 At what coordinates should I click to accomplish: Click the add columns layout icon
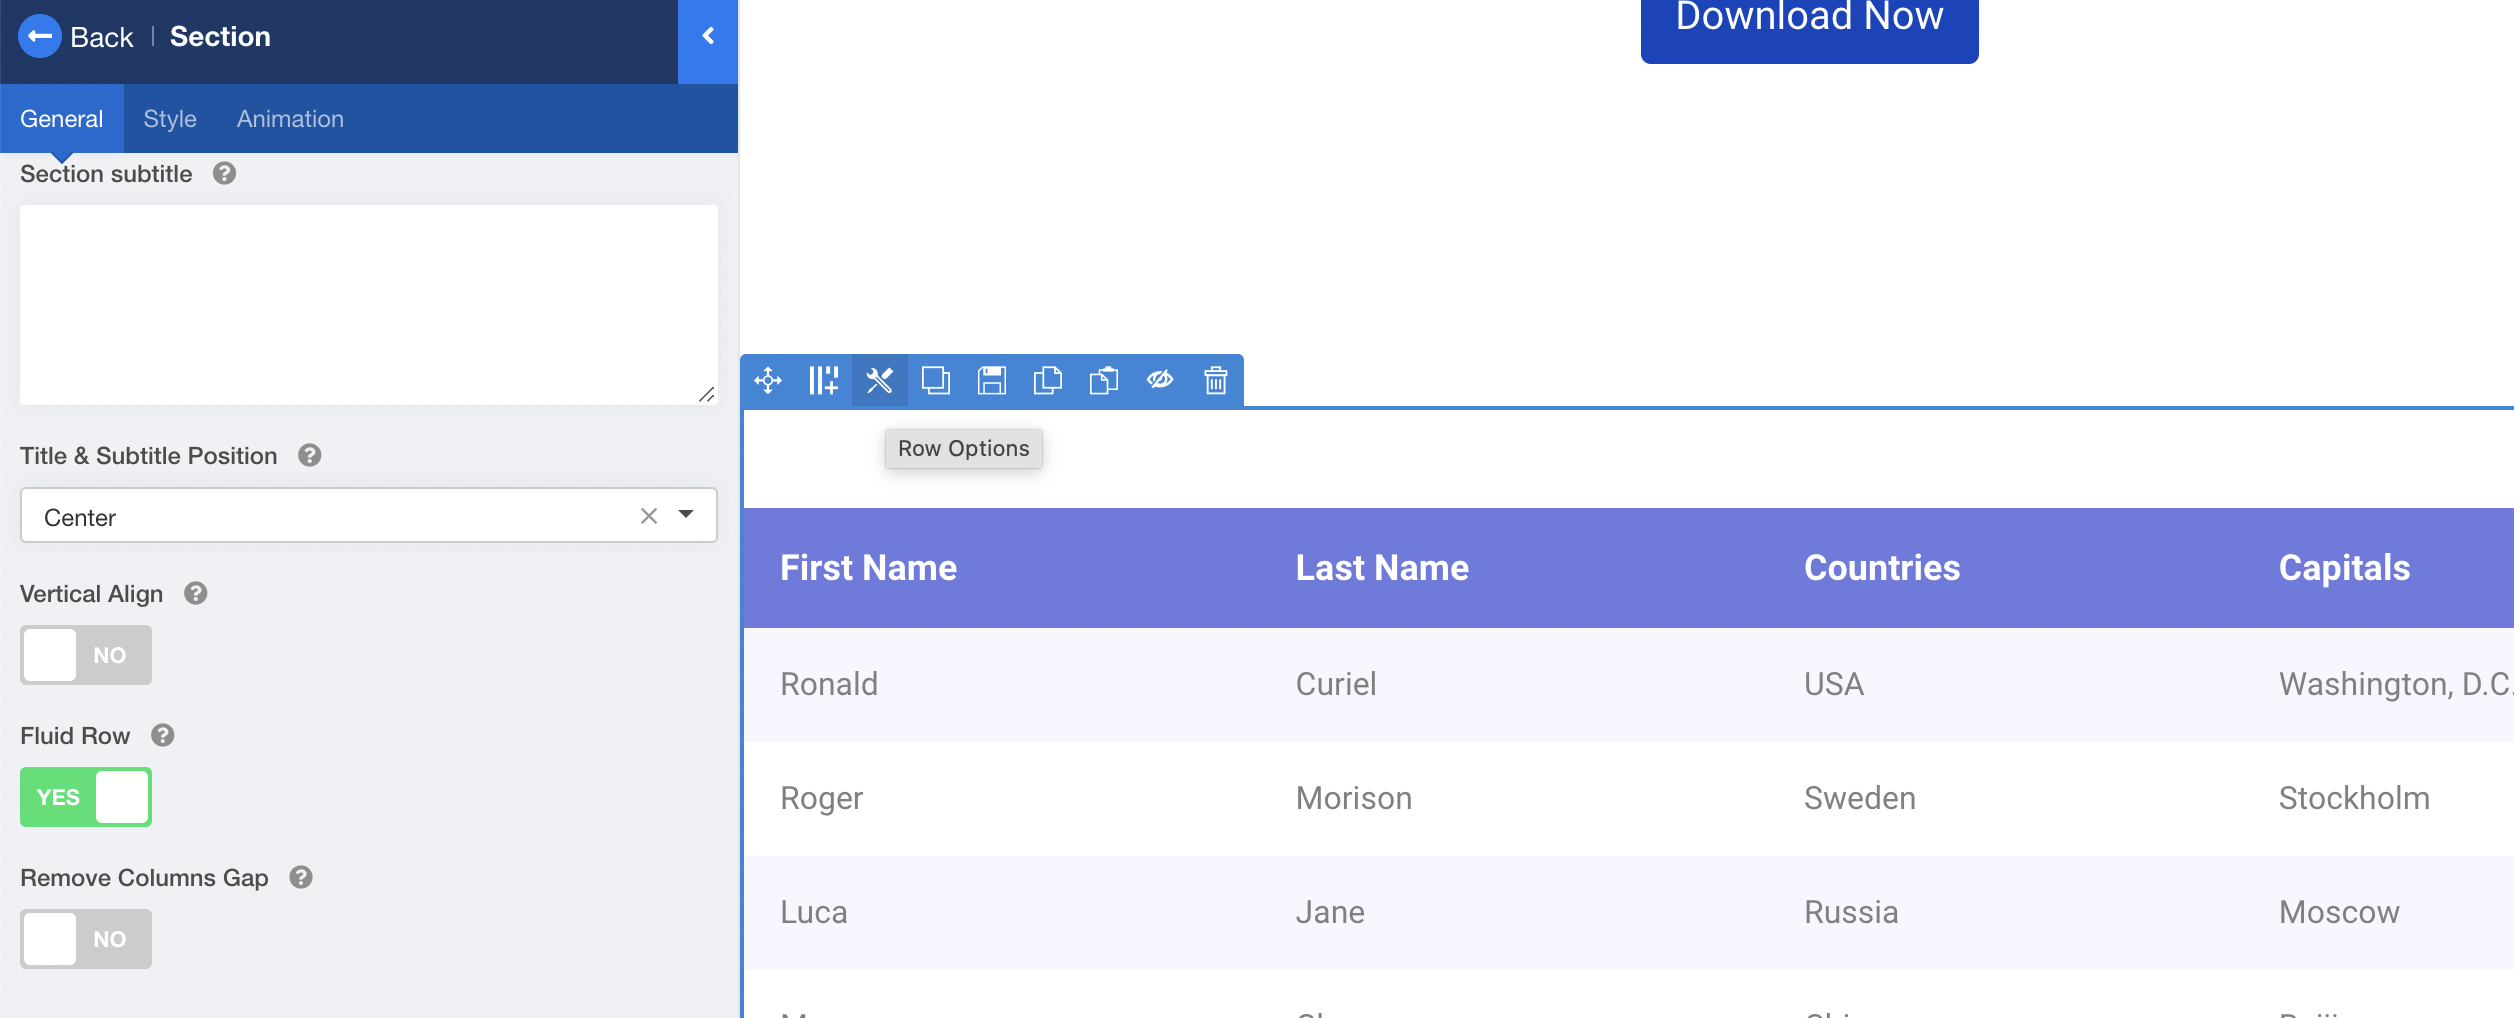coord(823,381)
